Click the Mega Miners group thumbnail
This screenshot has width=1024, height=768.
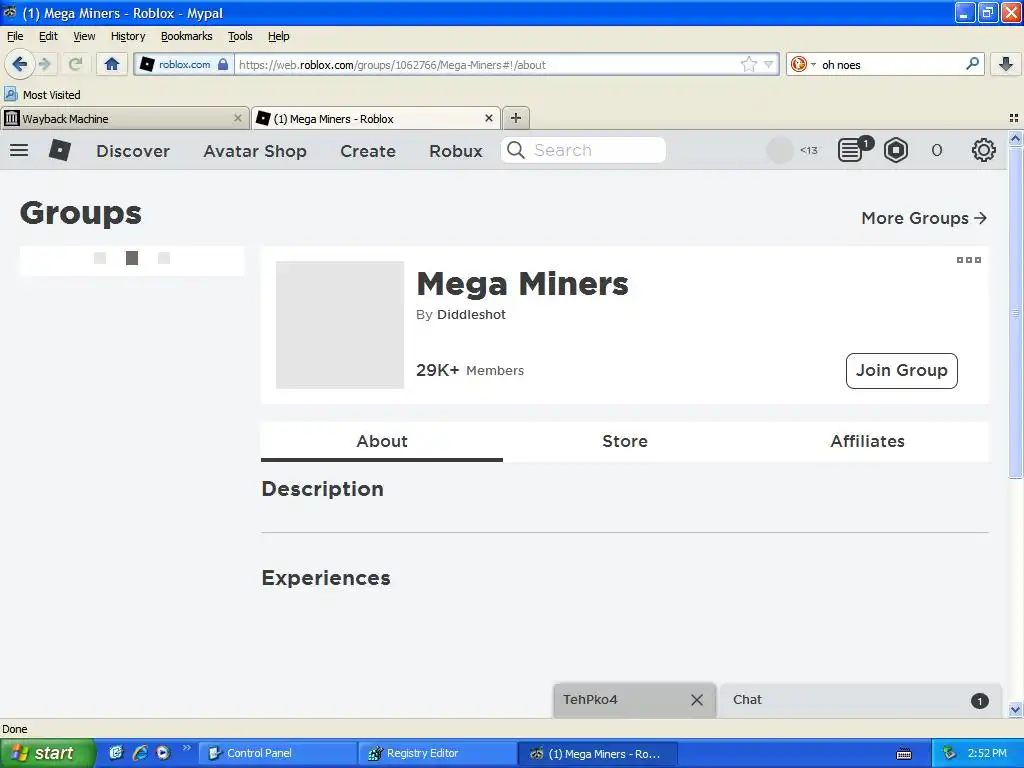tap(340, 325)
